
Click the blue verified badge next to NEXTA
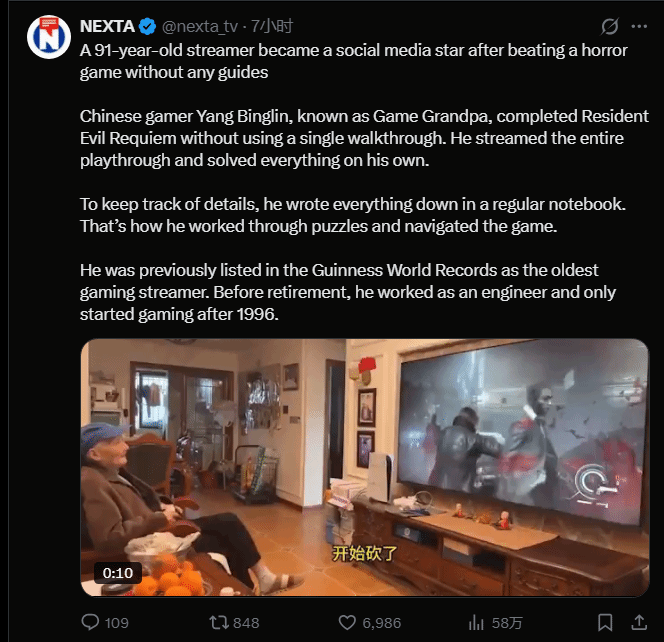click(x=147, y=27)
